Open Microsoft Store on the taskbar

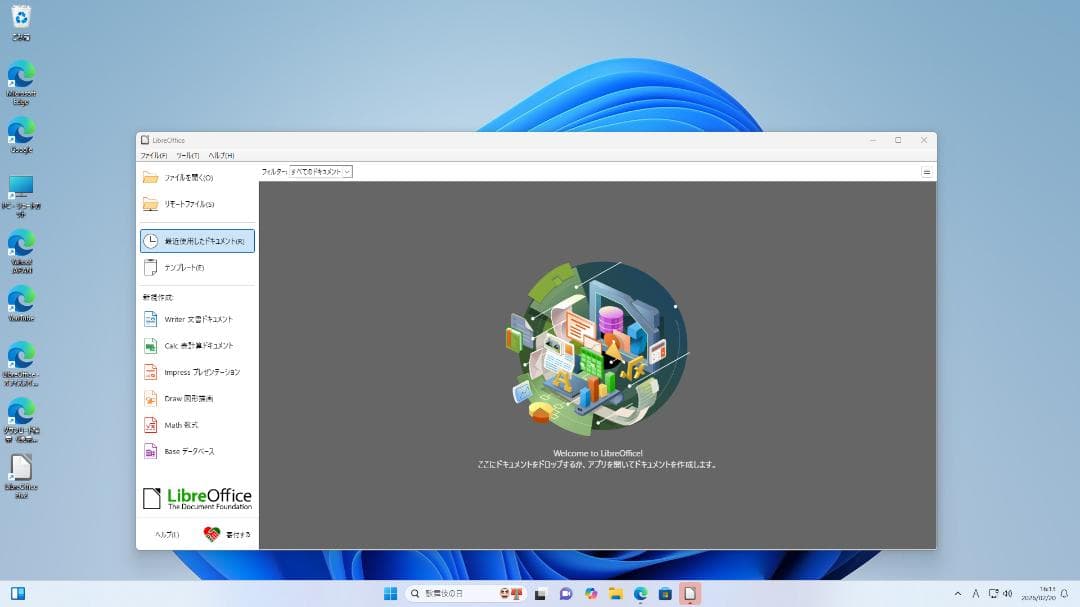(x=665, y=593)
